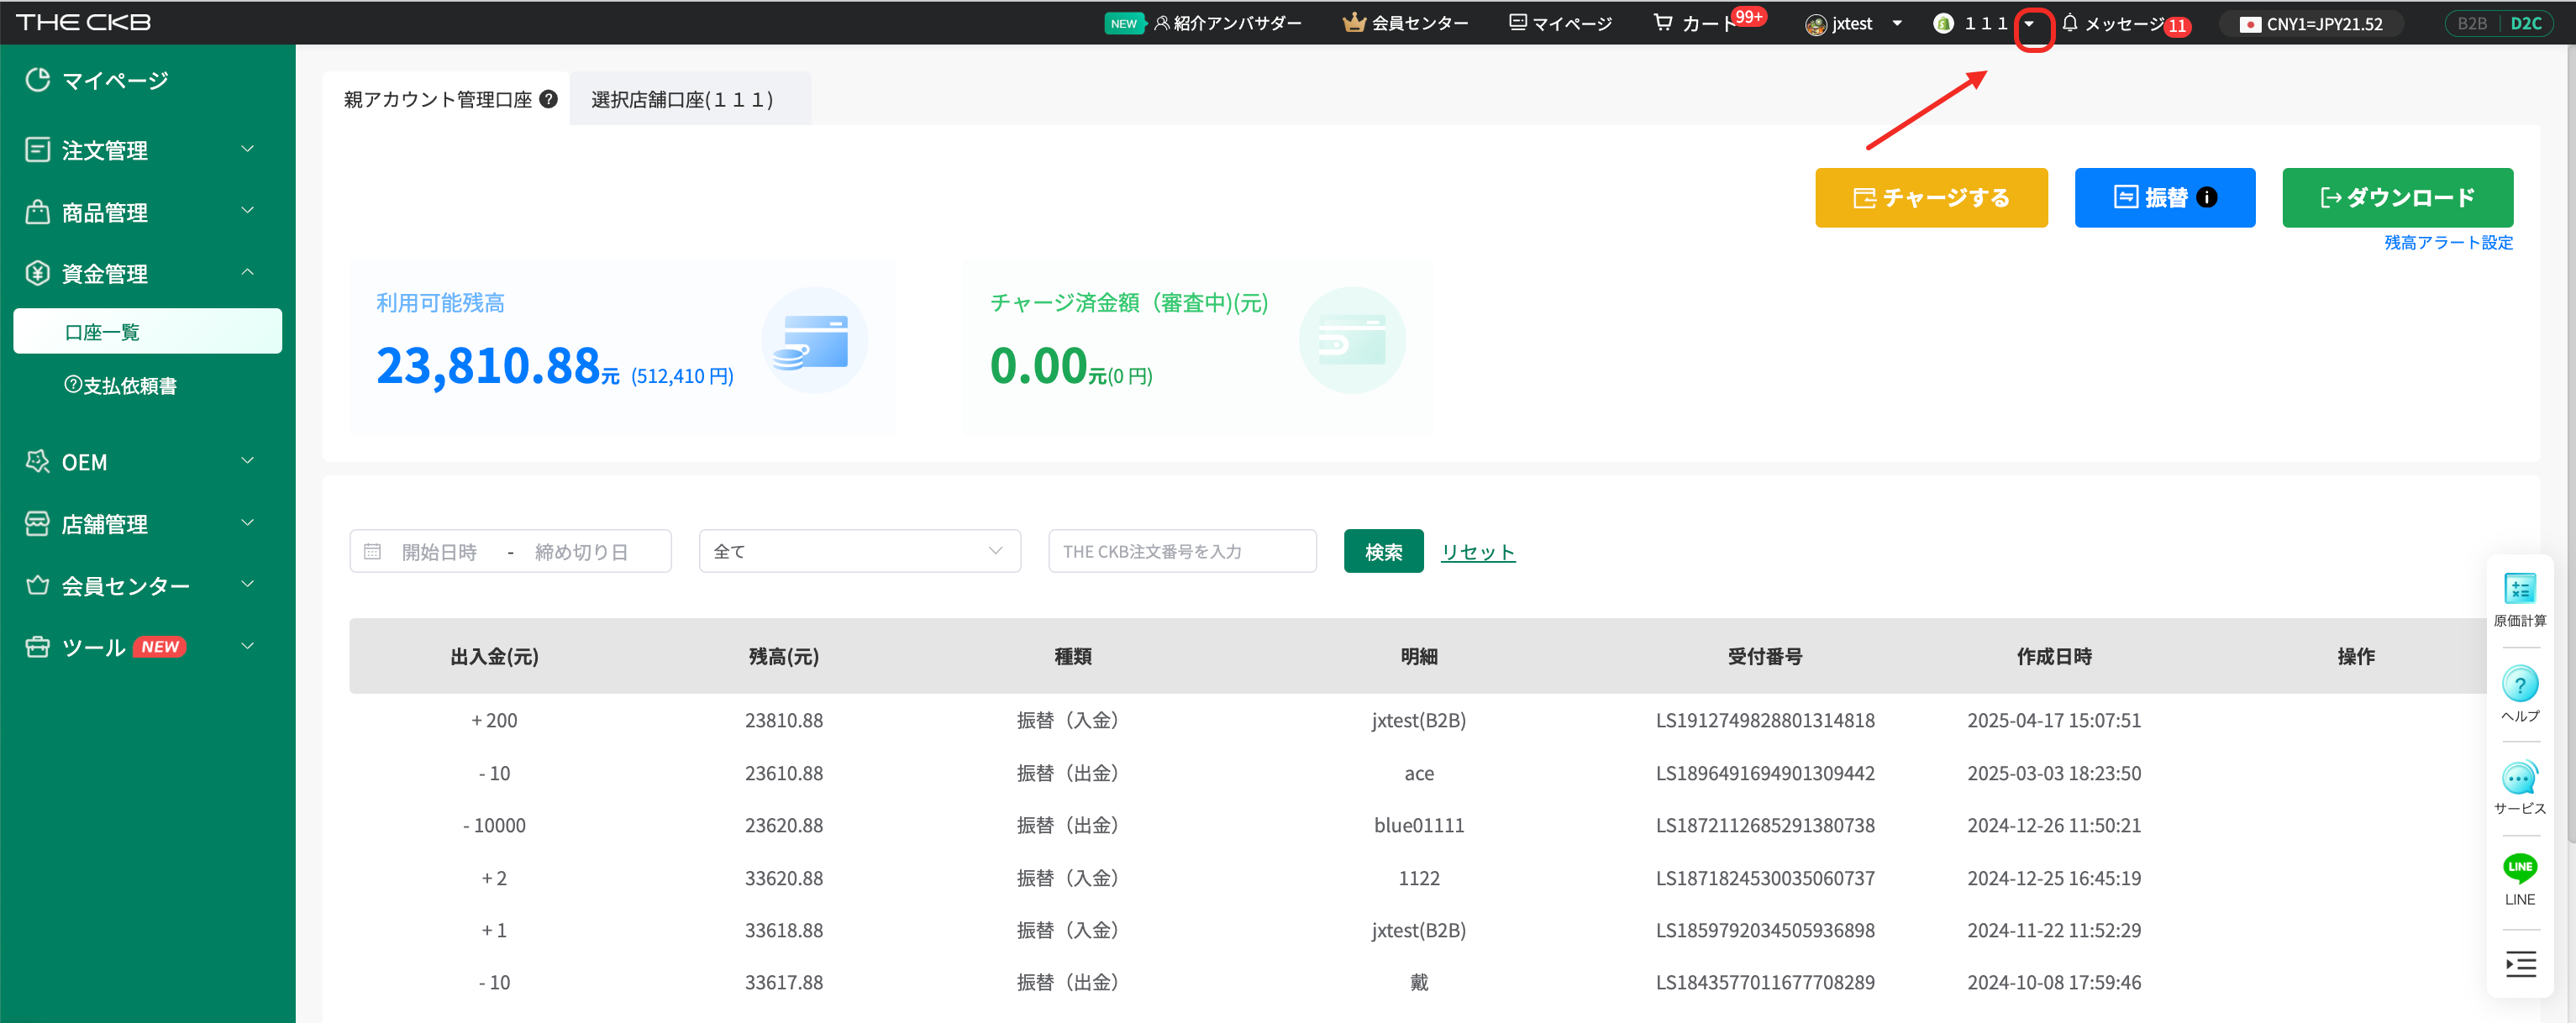Click jxtest(B2B) in the 2025-04-17 row
The width and height of the screenshot is (2576, 1023).
[x=1418, y=720]
